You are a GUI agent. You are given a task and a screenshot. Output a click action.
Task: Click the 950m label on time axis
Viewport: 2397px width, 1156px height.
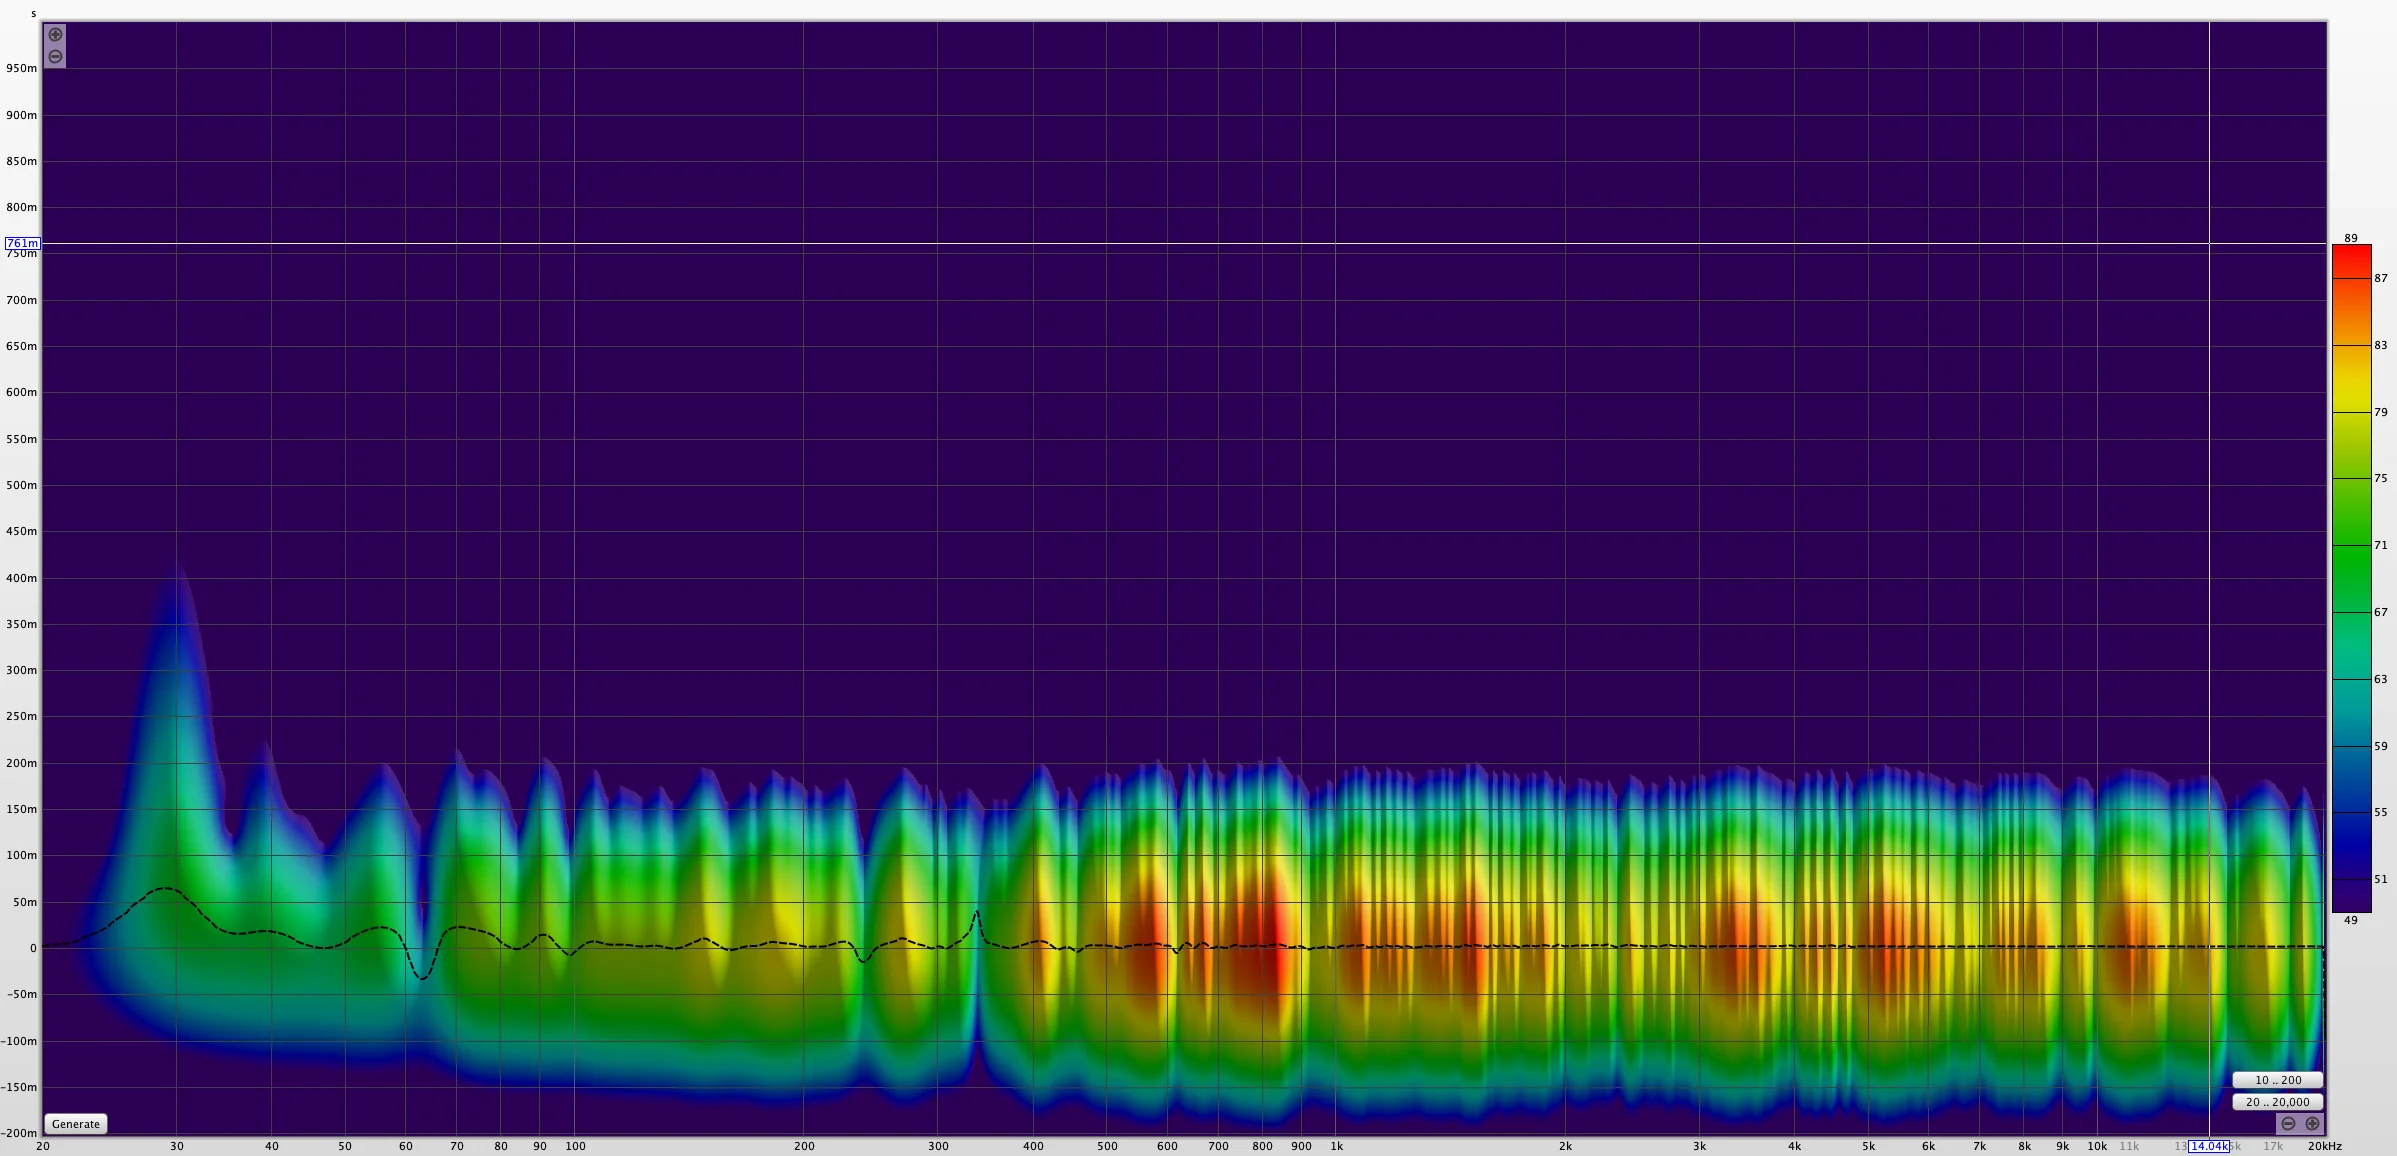[21, 69]
